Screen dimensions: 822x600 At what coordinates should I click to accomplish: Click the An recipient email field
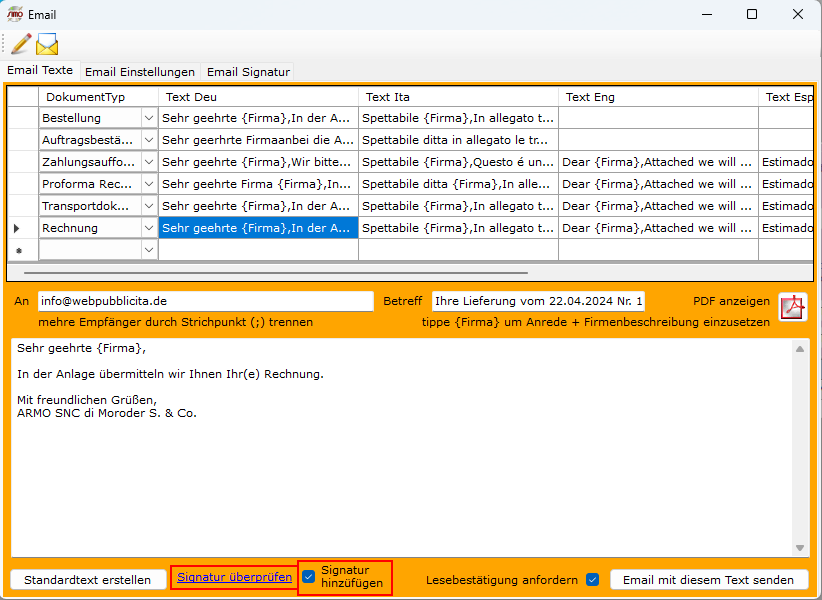[x=205, y=301]
